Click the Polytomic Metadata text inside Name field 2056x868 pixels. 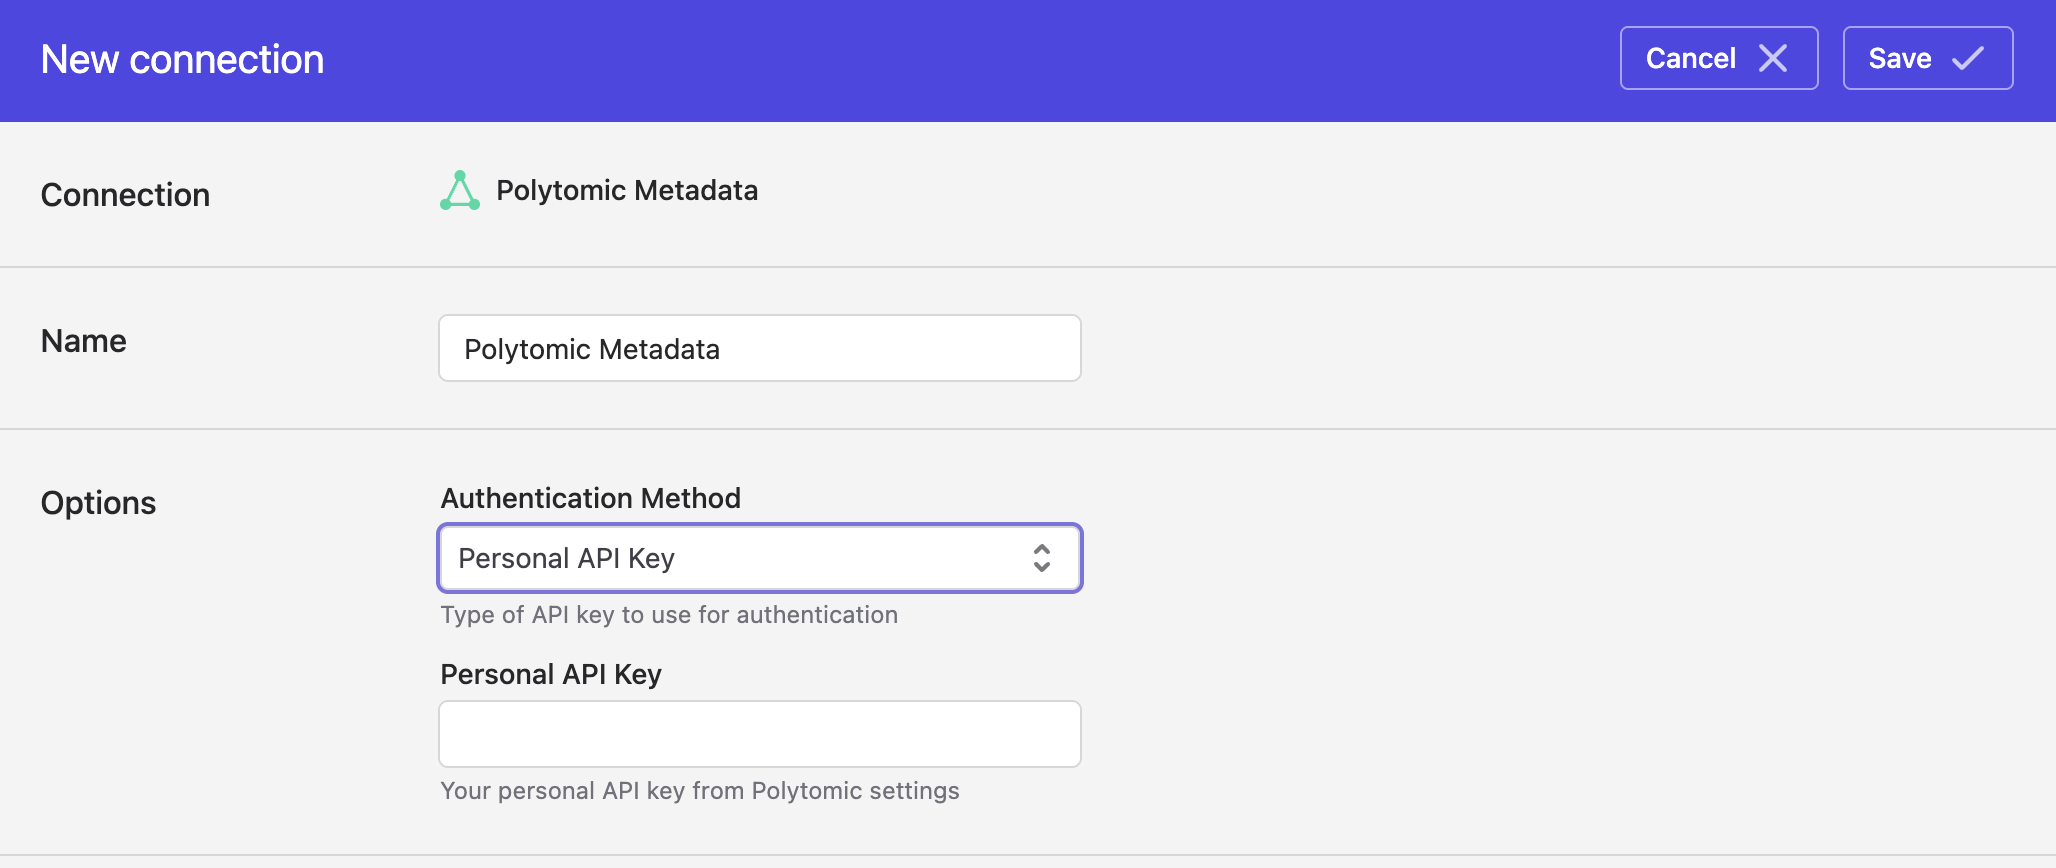[592, 349]
